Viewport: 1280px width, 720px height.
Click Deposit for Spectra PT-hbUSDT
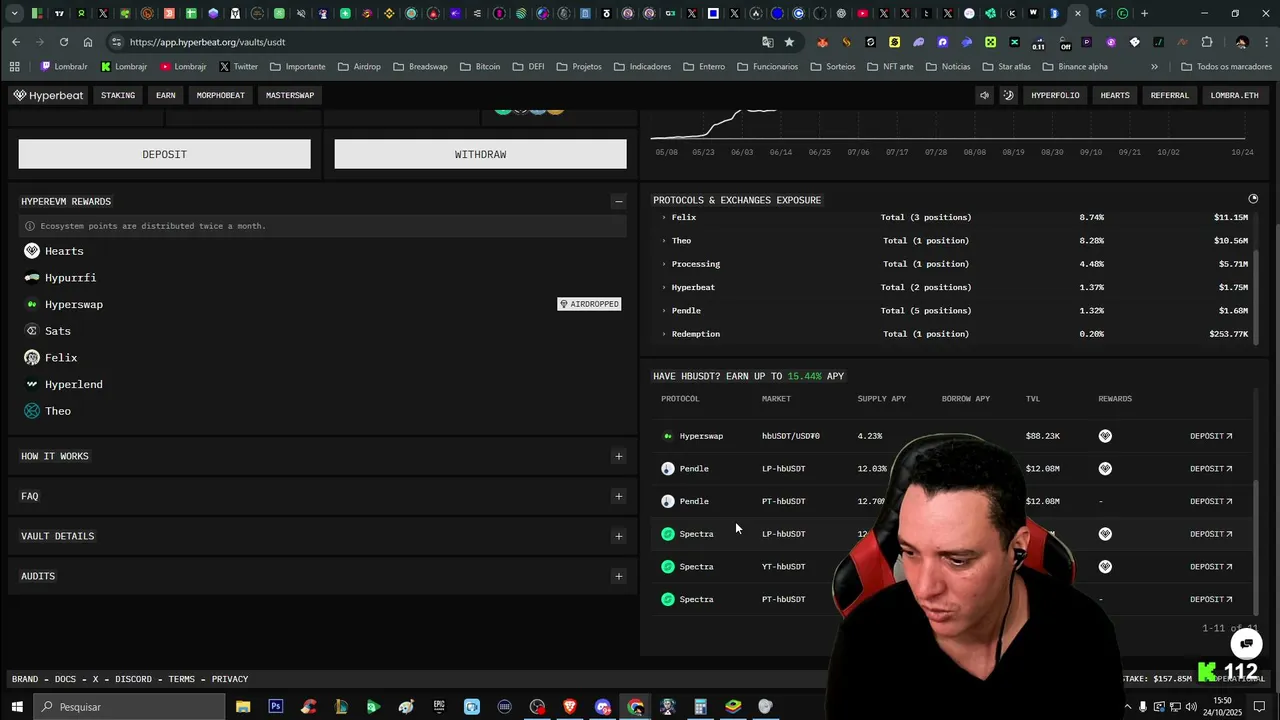[x=1211, y=599]
